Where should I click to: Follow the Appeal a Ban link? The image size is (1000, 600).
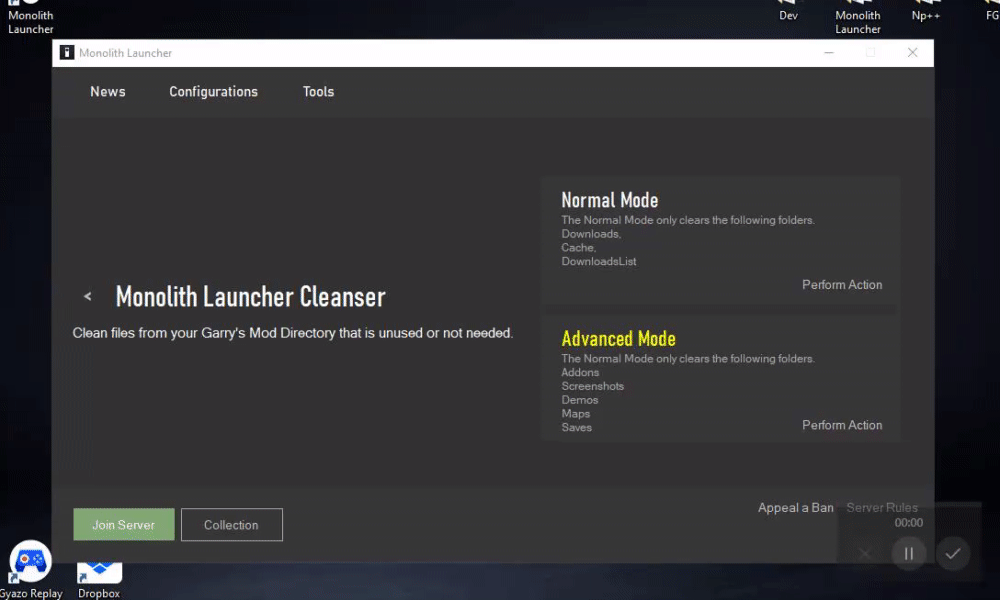tap(795, 508)
